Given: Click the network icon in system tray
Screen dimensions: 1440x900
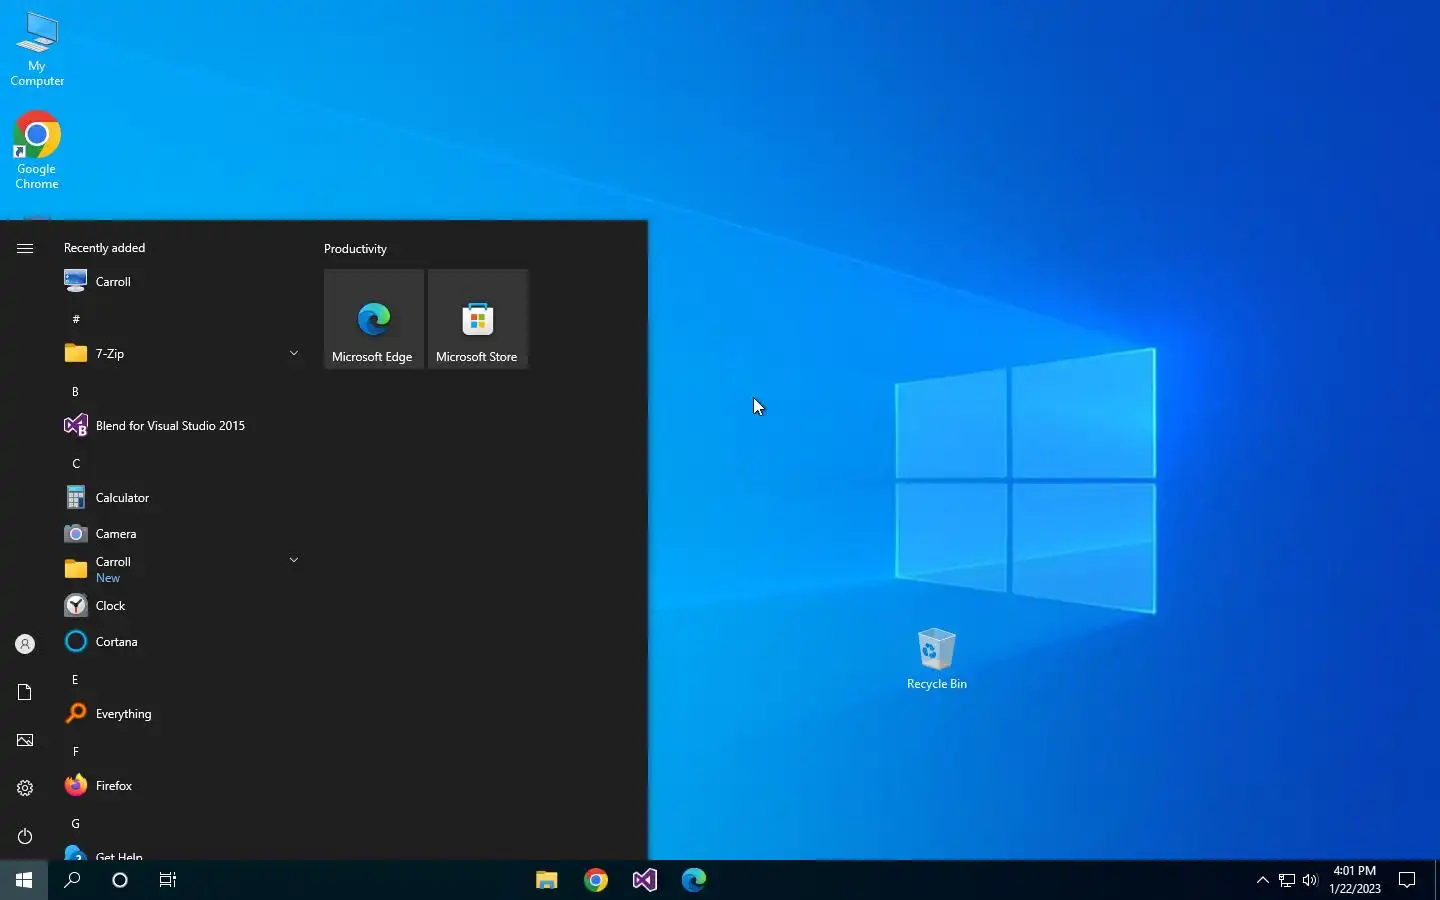Looking at the screenshot, I should pos(1287,880).
